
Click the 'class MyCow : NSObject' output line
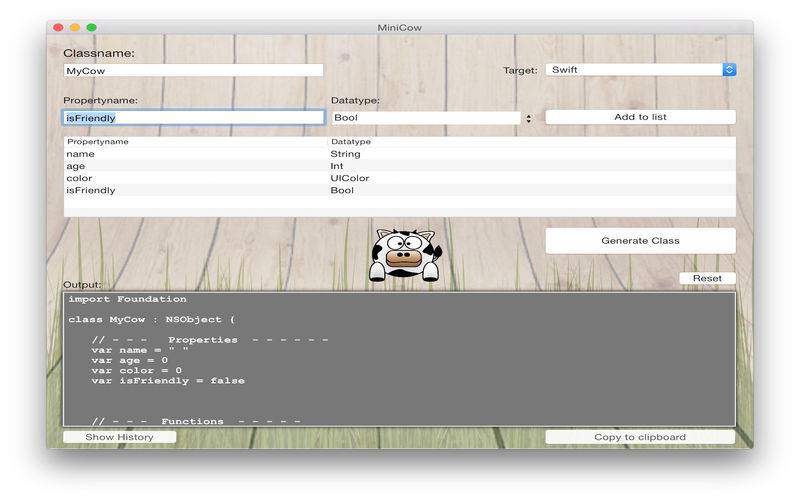click(x=152, y=319)
